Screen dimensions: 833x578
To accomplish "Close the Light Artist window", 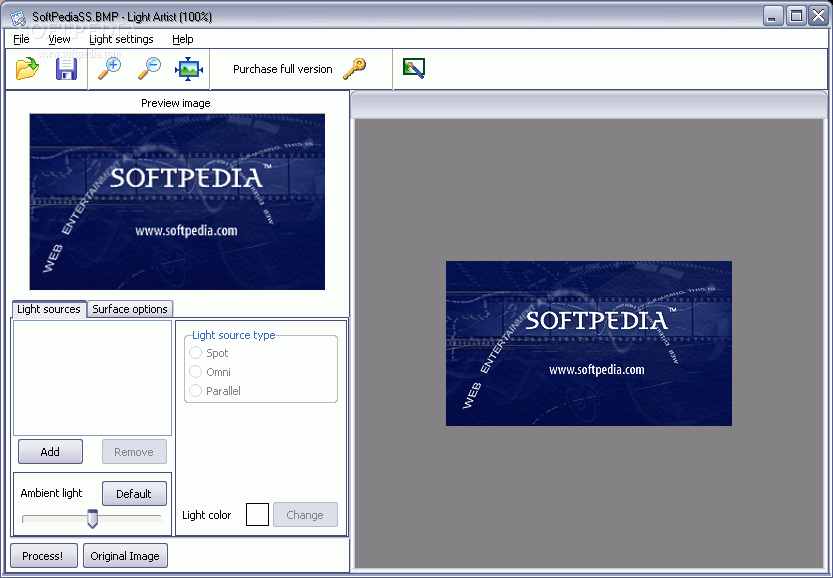I will click(819, 16).
